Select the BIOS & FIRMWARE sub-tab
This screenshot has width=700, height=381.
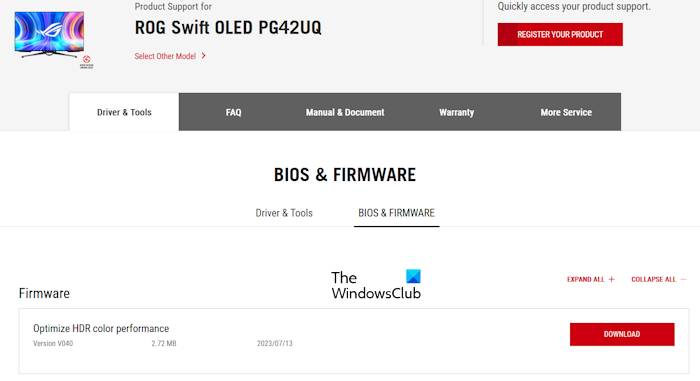pyautogui.click(x=396, y=213)
